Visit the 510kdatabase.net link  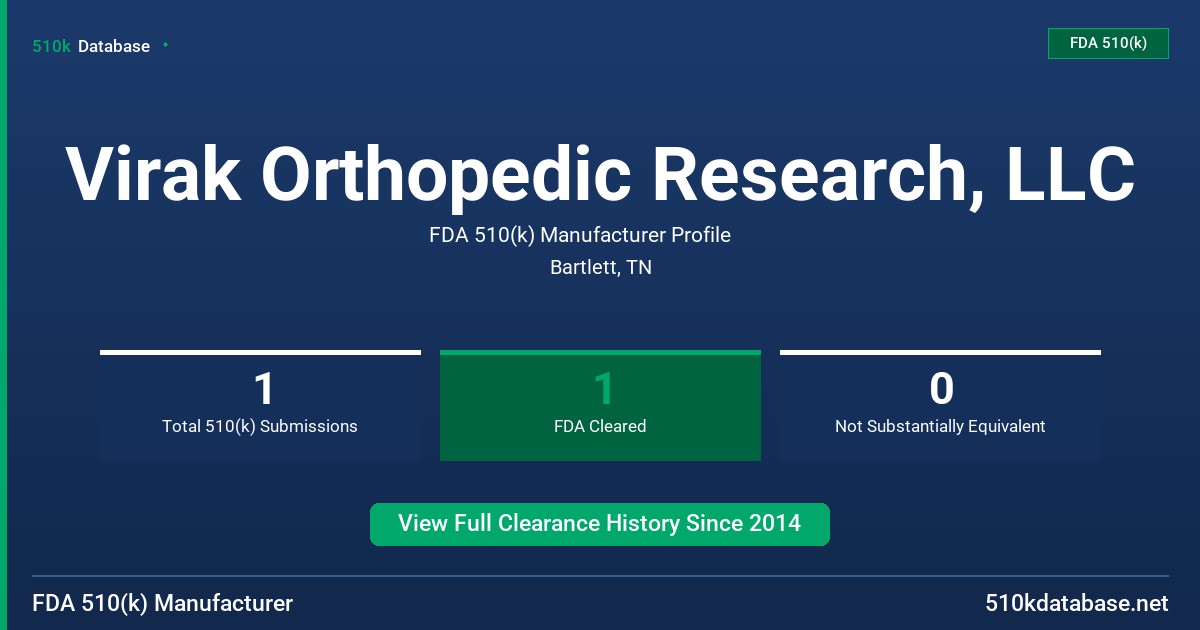coord(1077,604)
